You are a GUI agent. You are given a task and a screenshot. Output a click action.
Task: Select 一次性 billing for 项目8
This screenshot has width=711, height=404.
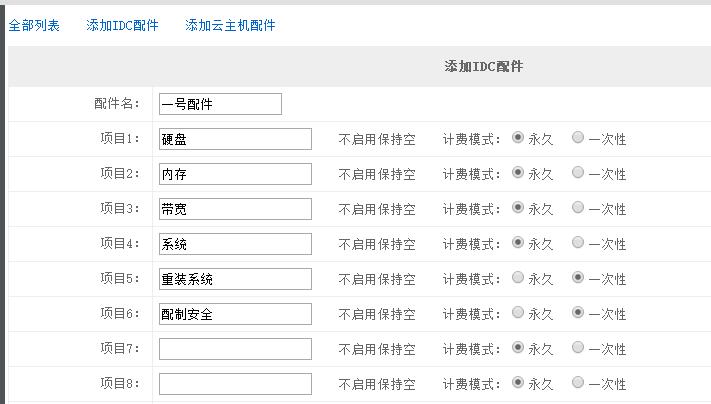click(x=578, y=383)
